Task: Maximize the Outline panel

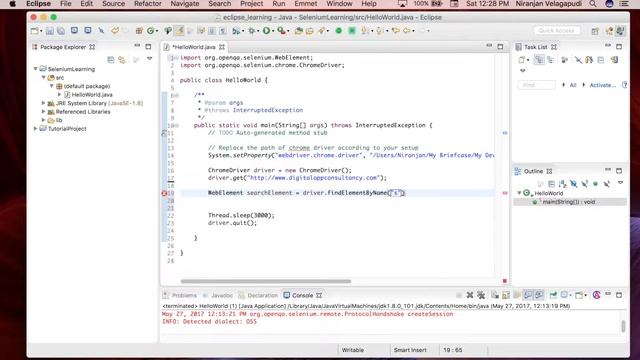Action: click(x=619, y=171)
